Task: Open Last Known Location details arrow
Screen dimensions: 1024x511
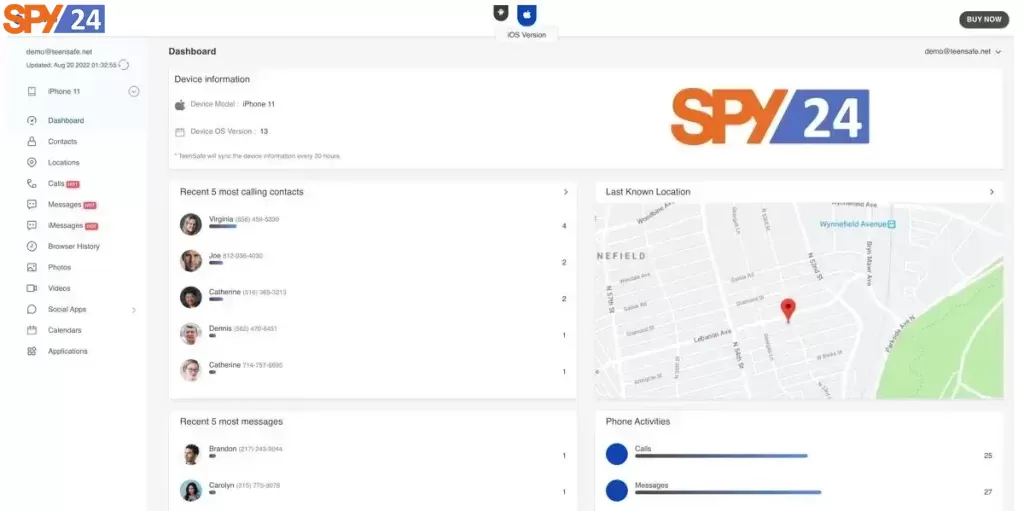Action: [x=991, y=192]
